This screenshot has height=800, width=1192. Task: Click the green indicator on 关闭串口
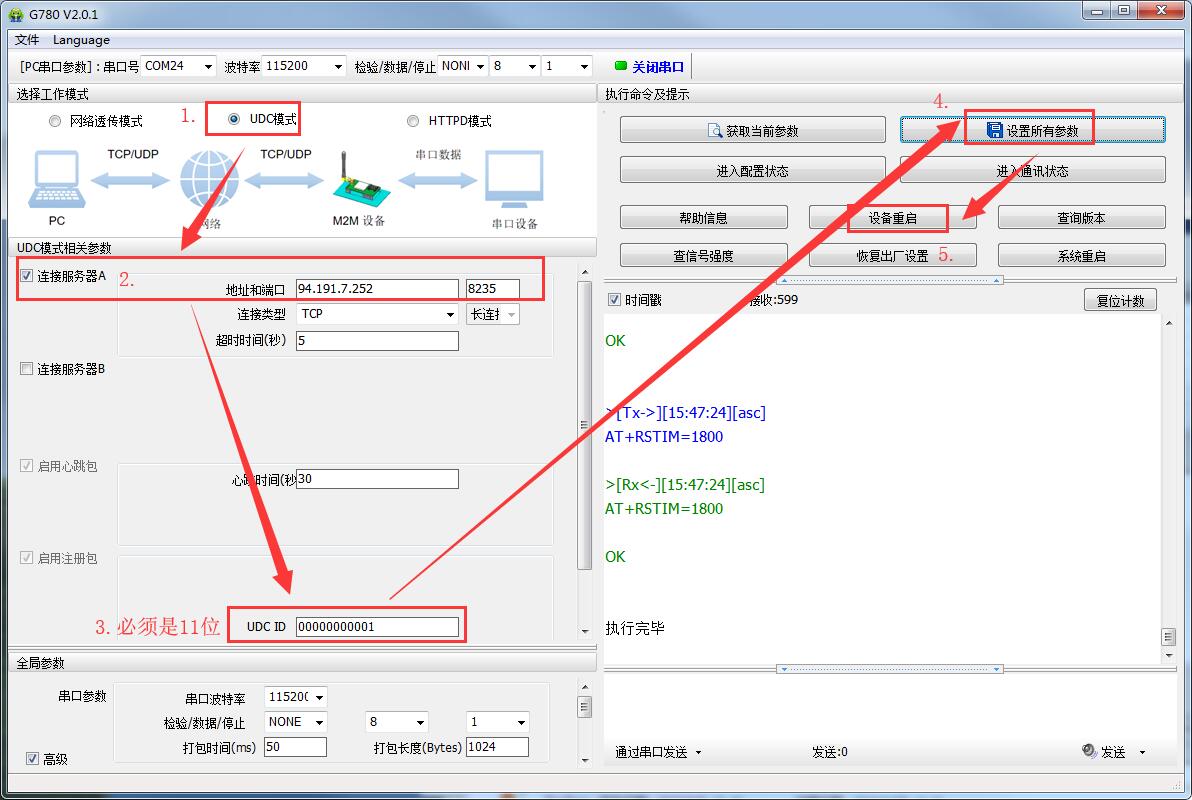click(621, 66)
